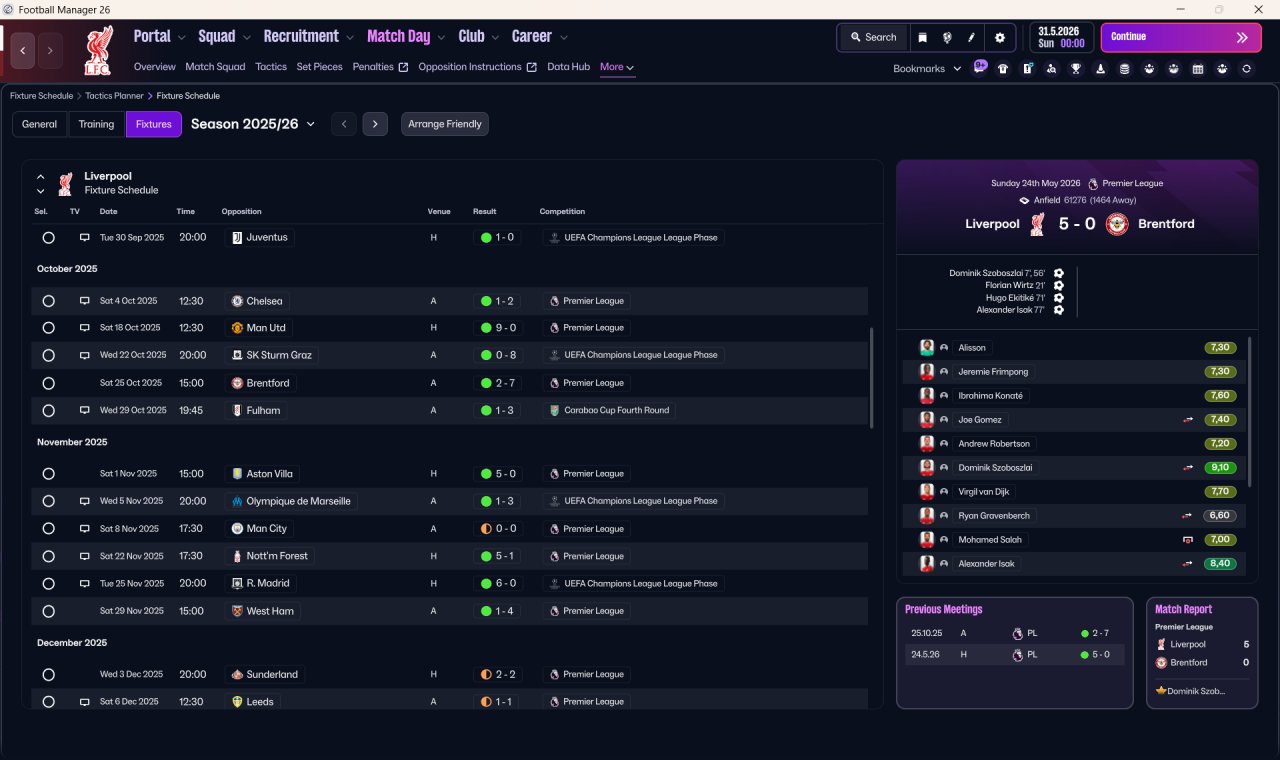Select the Aston Villa fixture radio button
The height and width of the screenshot is (760, 1280).
[48, 474]
